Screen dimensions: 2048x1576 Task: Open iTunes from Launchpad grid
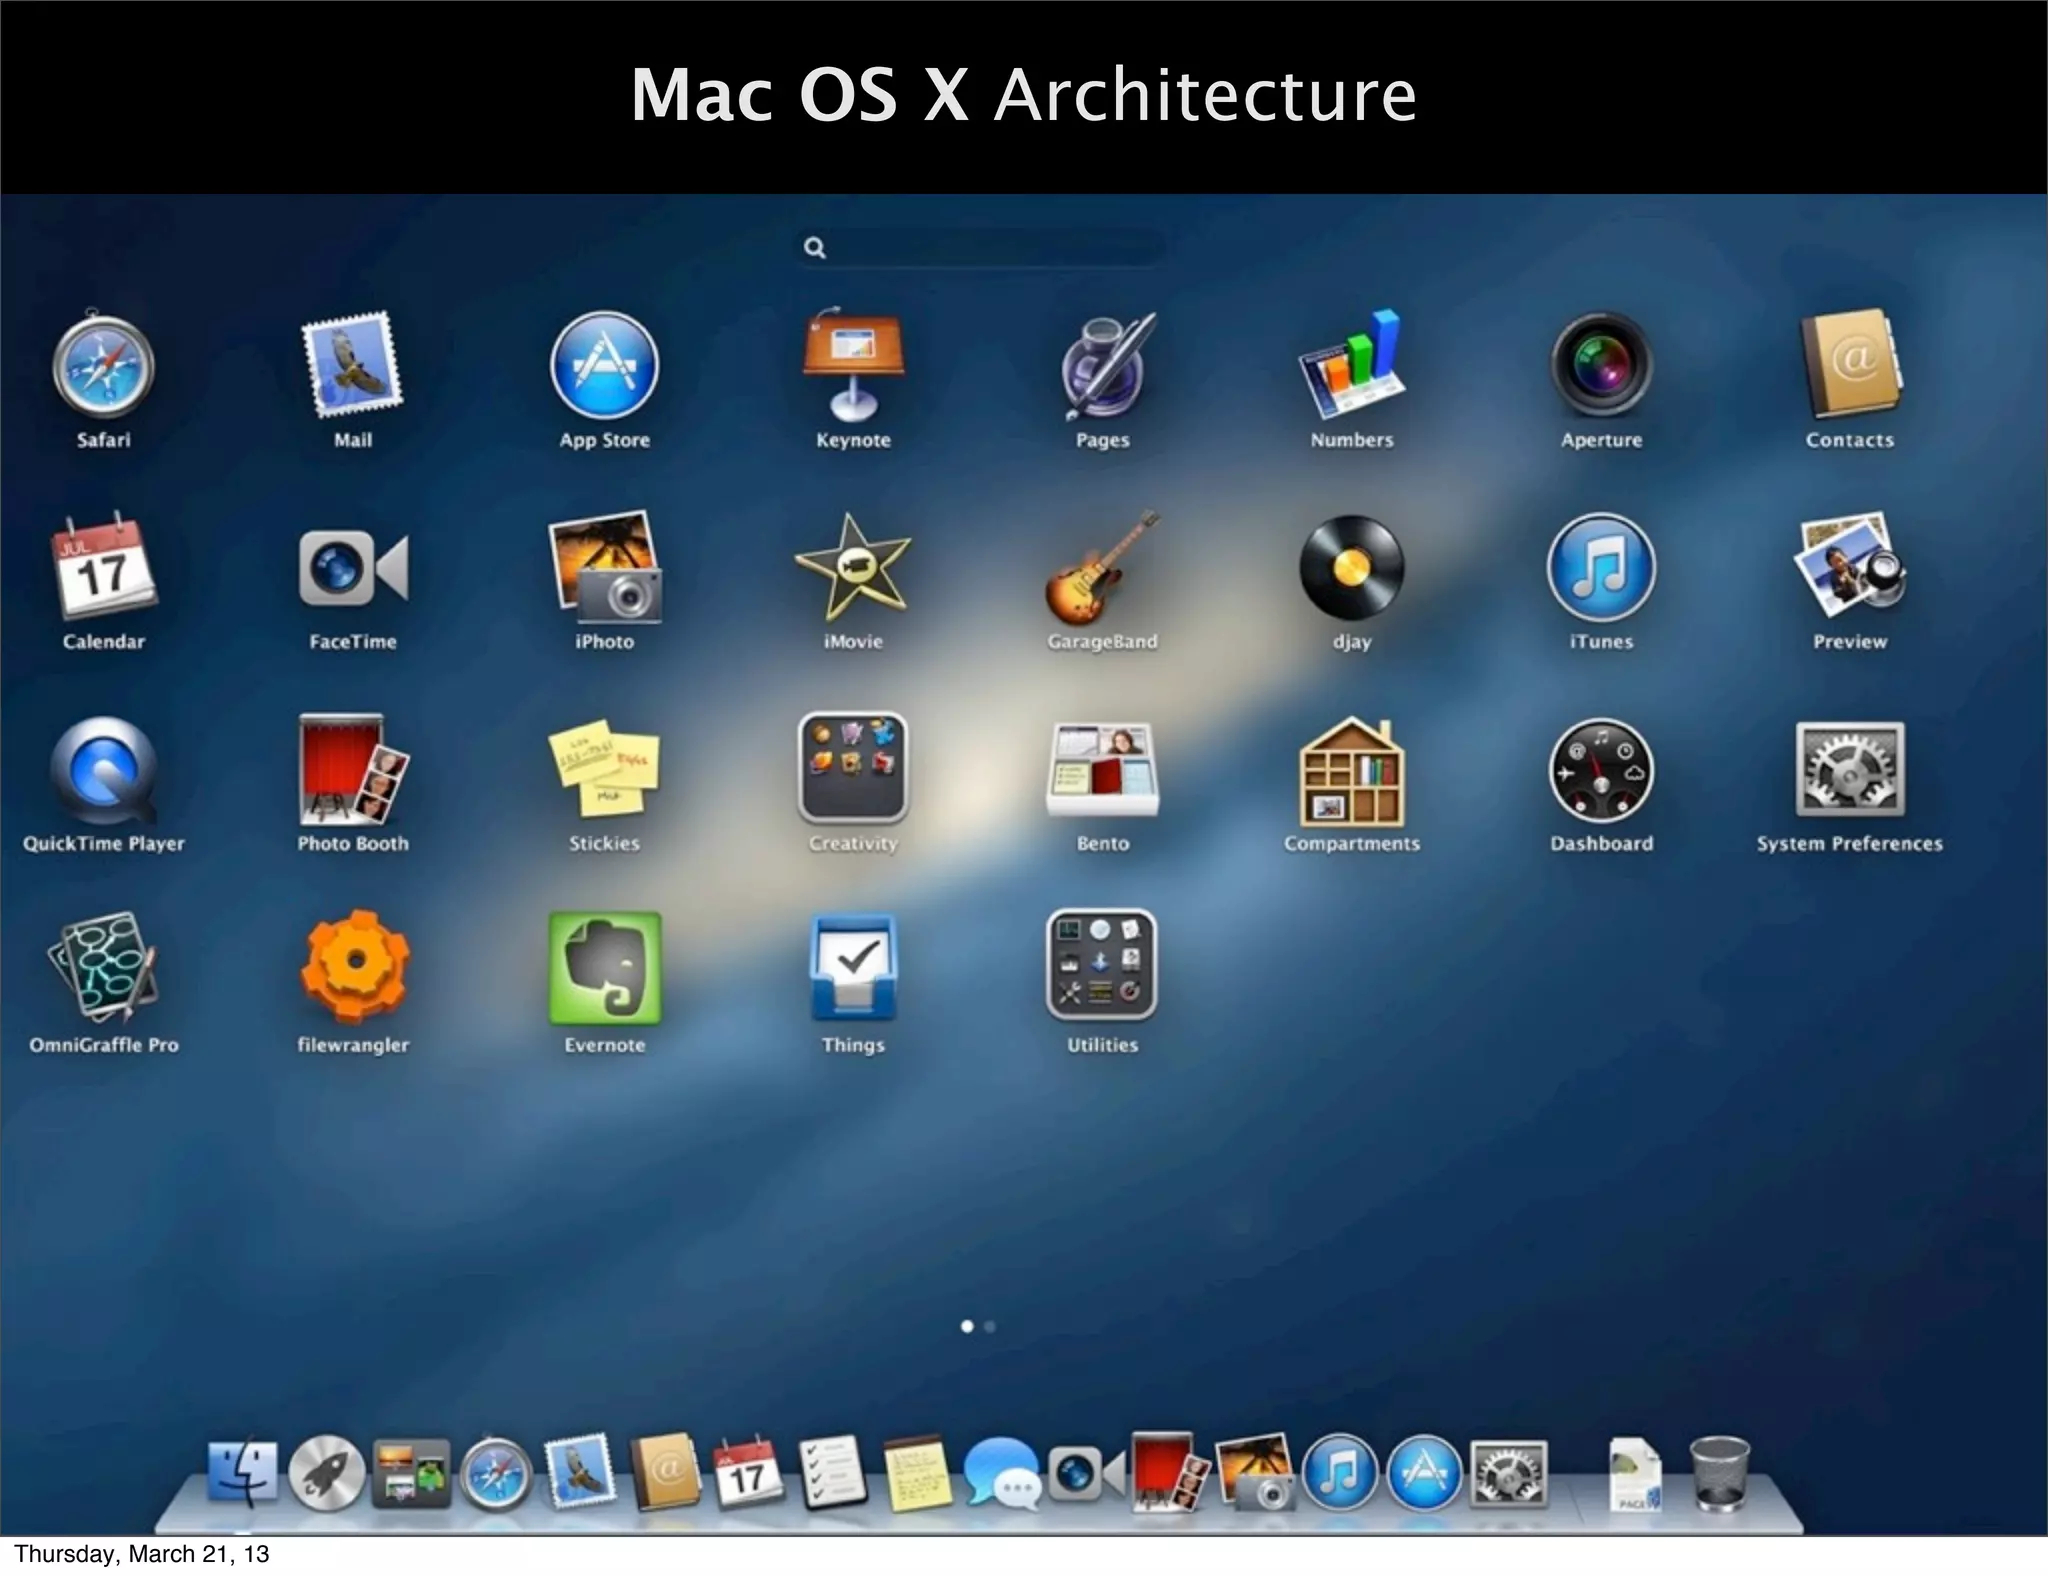(1601, 568)
